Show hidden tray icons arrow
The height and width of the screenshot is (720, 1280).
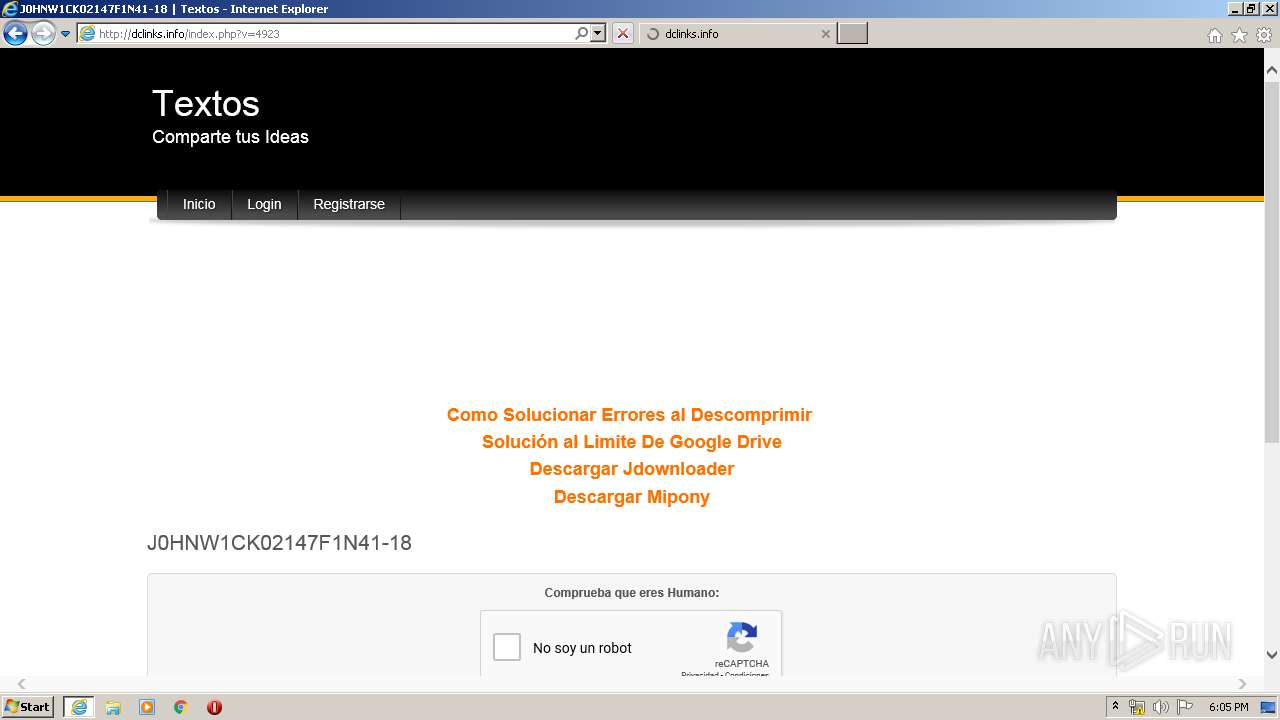point(1116,707)
